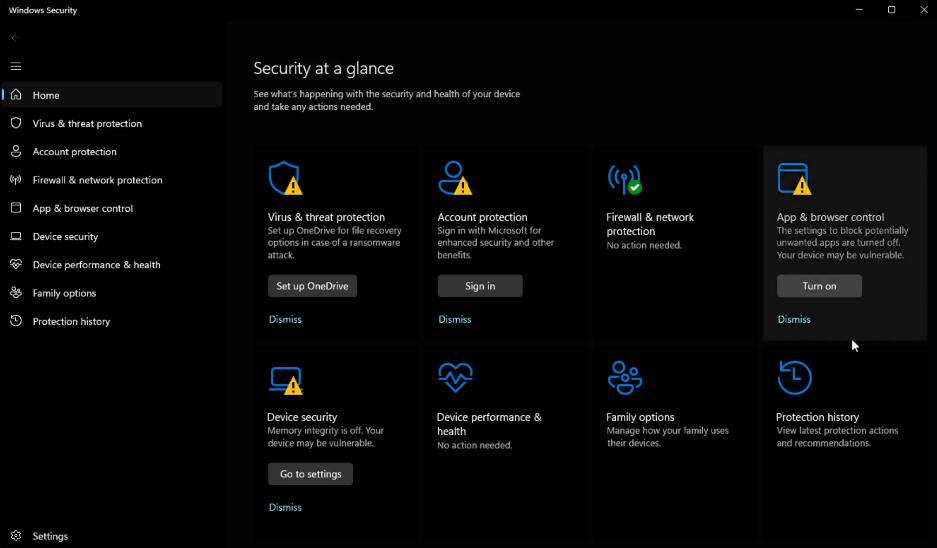
Task: Select Firewall & network protection sidebar label
Action: [97, 180]
